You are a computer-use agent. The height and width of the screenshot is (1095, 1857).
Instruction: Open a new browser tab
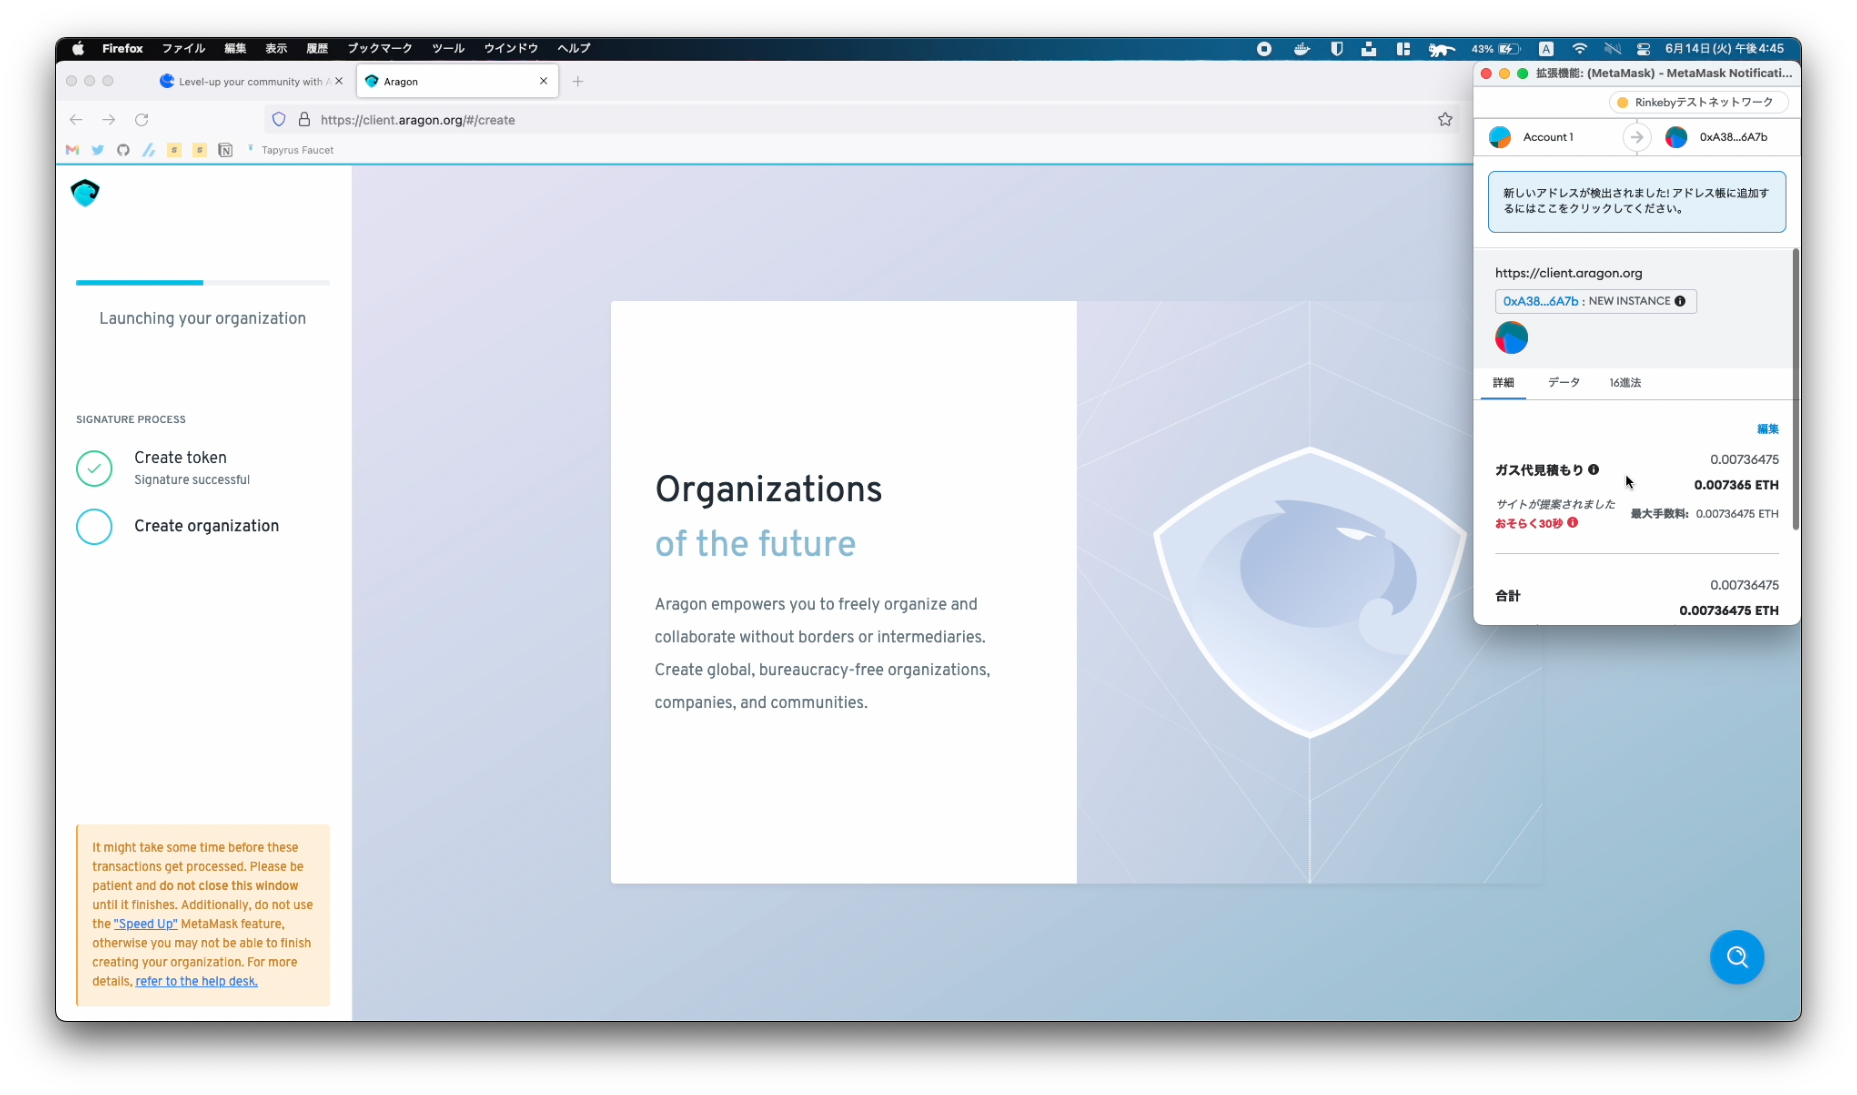pyautogui.click(x=578, y=81)
